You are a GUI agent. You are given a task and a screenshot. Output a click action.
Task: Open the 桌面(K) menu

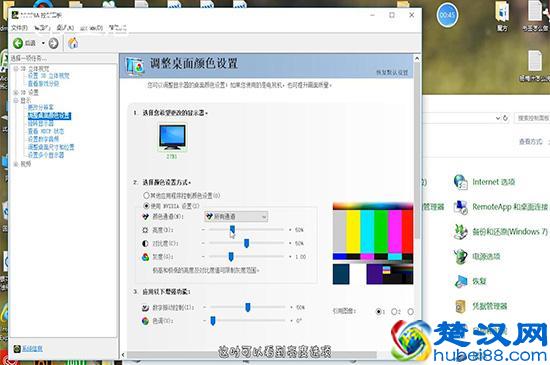[65, 28]
